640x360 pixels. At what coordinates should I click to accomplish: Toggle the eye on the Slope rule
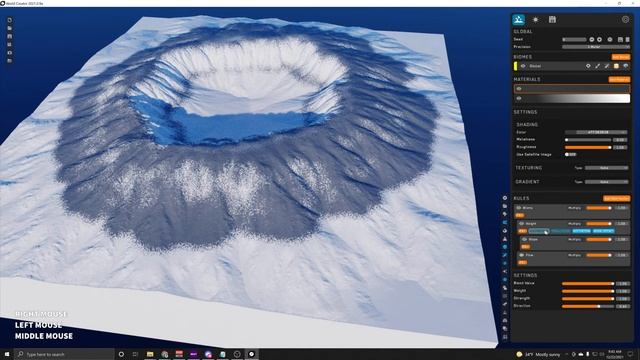coord(524,239)
